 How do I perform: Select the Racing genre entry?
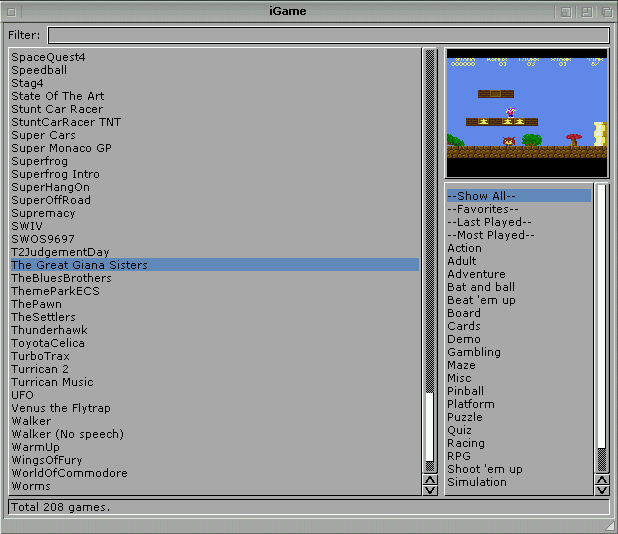465,443
